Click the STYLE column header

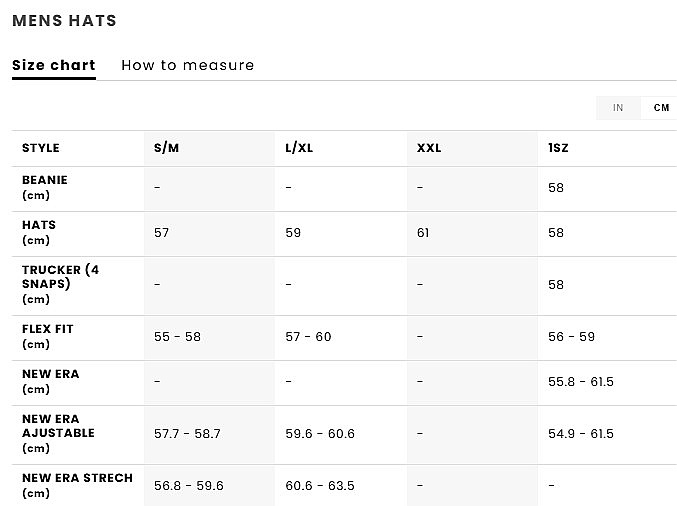(x=41, y=148)
